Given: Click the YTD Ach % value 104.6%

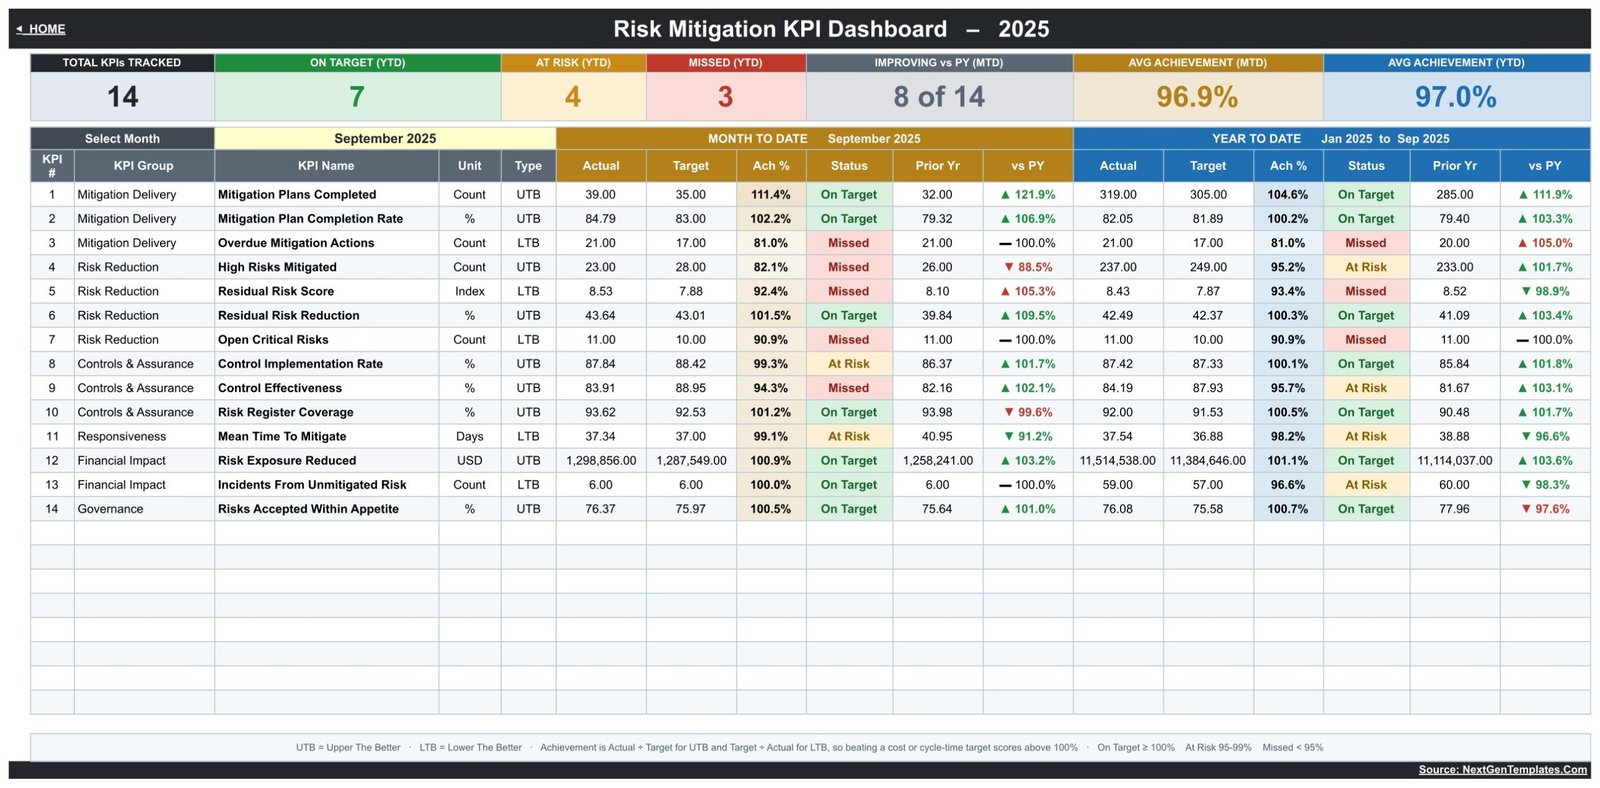Looking at the screenshot, I should pos(1288,195).
